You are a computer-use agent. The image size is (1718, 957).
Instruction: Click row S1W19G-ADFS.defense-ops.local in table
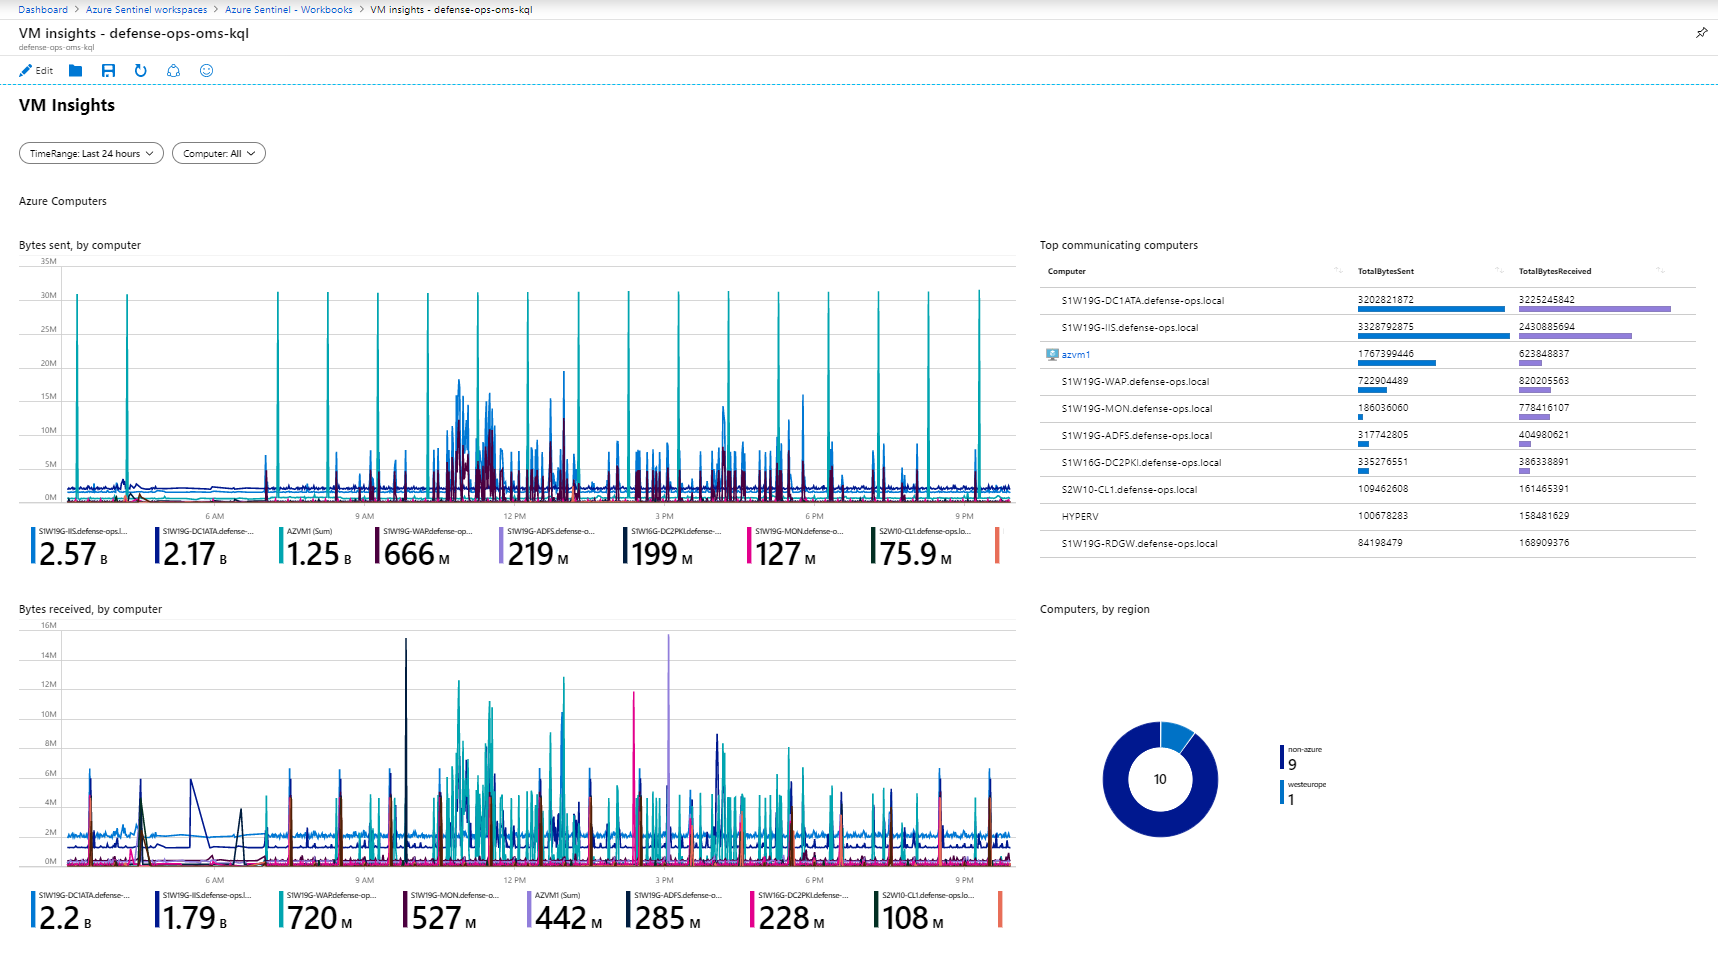[x=1367, y=436]
